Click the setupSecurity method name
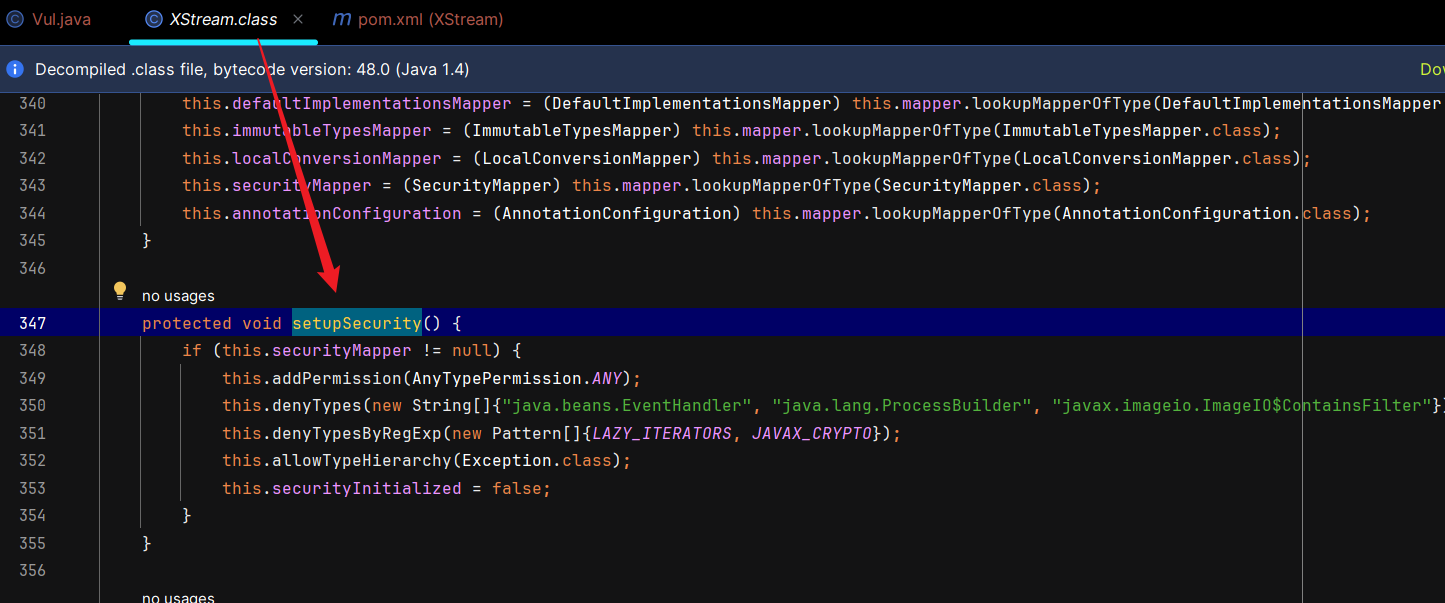 click(x=357, y=323)
